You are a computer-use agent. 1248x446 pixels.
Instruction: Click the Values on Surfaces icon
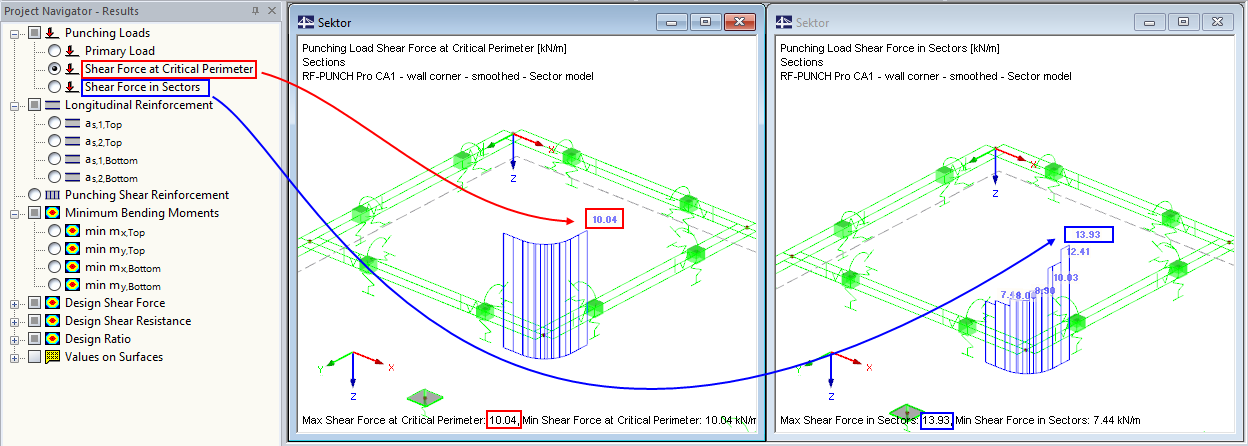click(x=52, y=357)
